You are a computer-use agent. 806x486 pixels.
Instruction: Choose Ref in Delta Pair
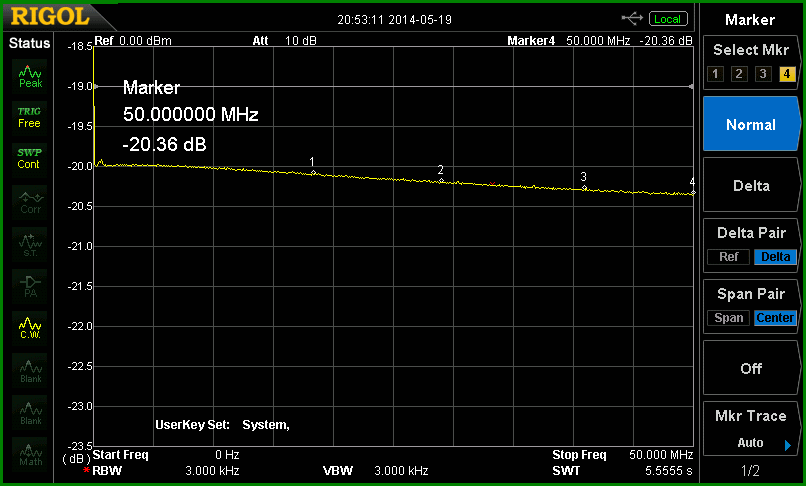(x=728, y=257)
